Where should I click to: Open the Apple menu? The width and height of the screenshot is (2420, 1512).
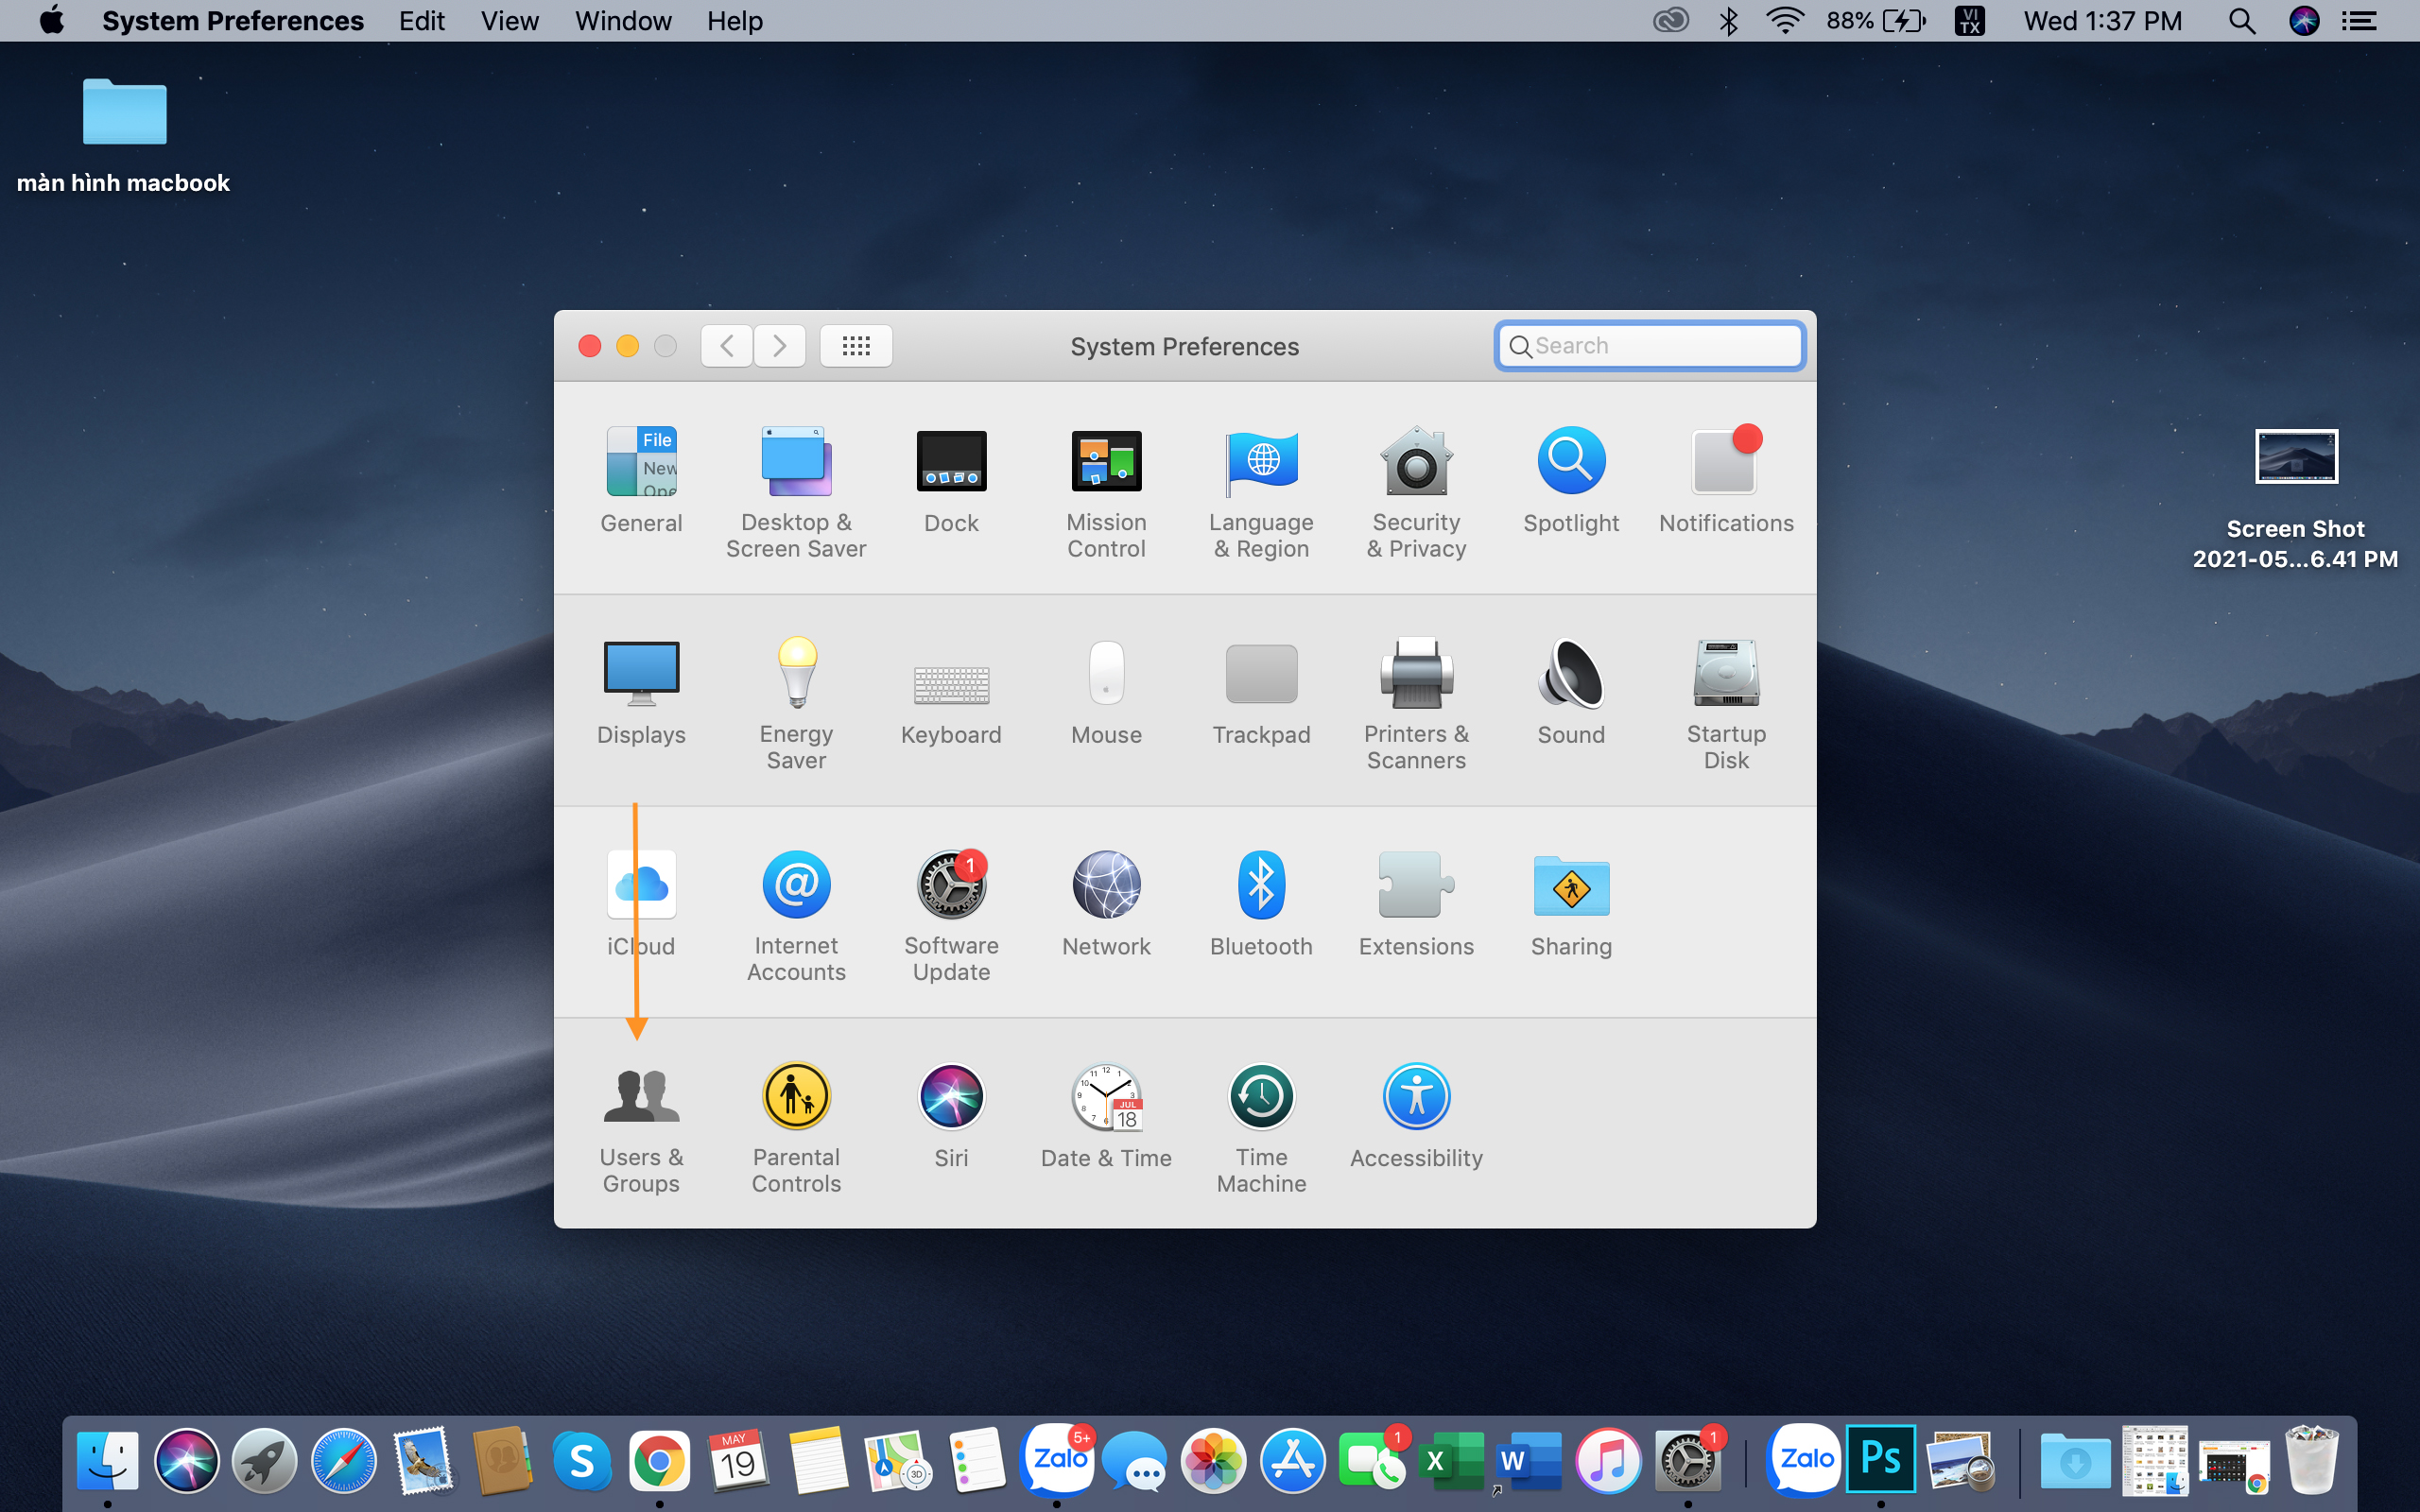(x=51, y=21)
